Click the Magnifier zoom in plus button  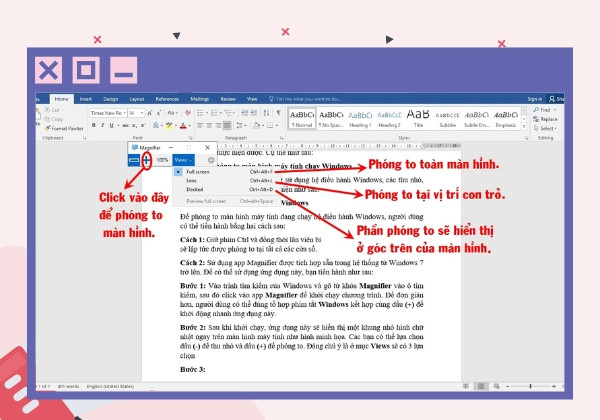click(x=147, y=160)
